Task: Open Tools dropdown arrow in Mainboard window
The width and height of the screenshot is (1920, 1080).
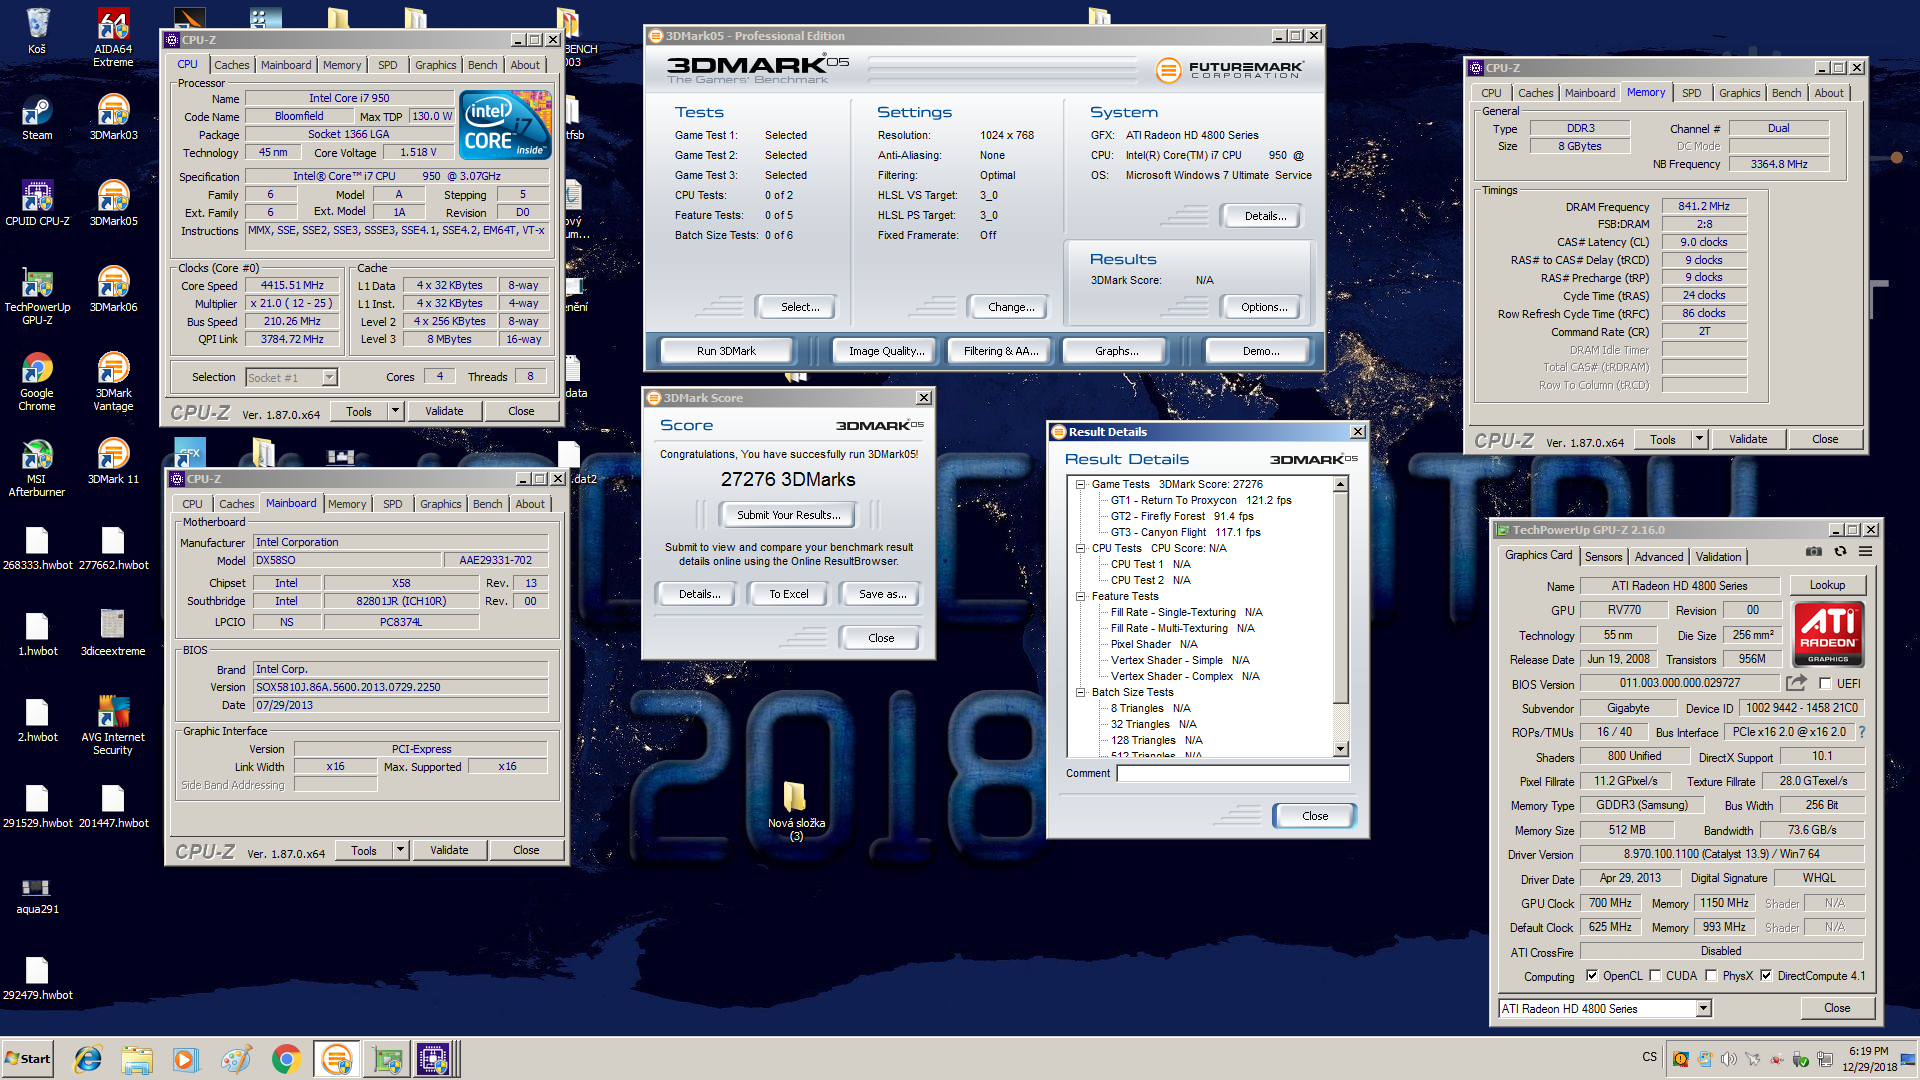Action: point(400,850)
